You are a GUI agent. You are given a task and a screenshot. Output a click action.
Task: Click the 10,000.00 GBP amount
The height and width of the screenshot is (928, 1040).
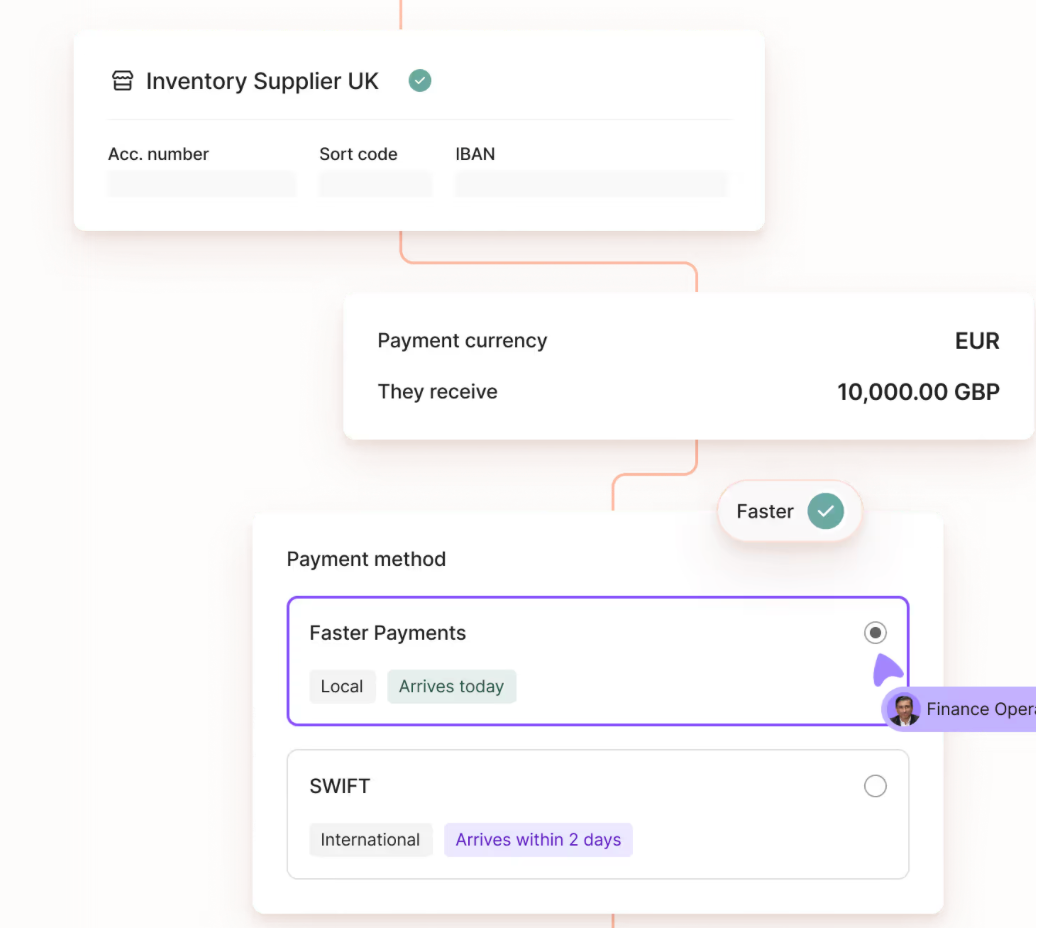918,392
